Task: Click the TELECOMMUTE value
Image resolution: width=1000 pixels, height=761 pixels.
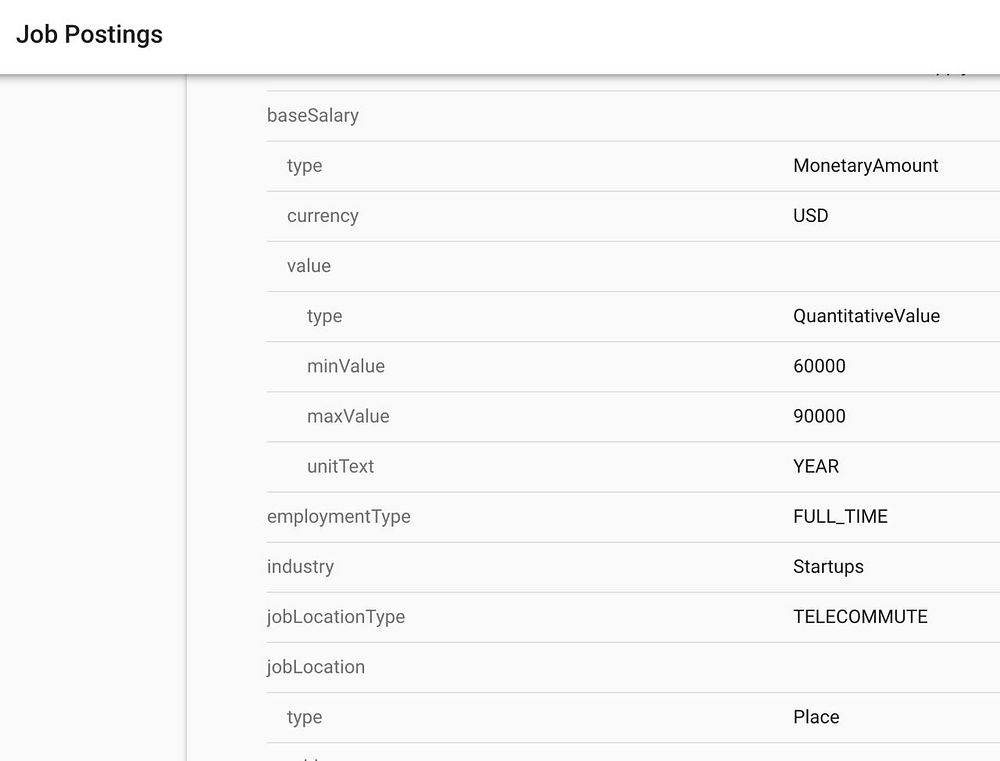Action: 860,617
